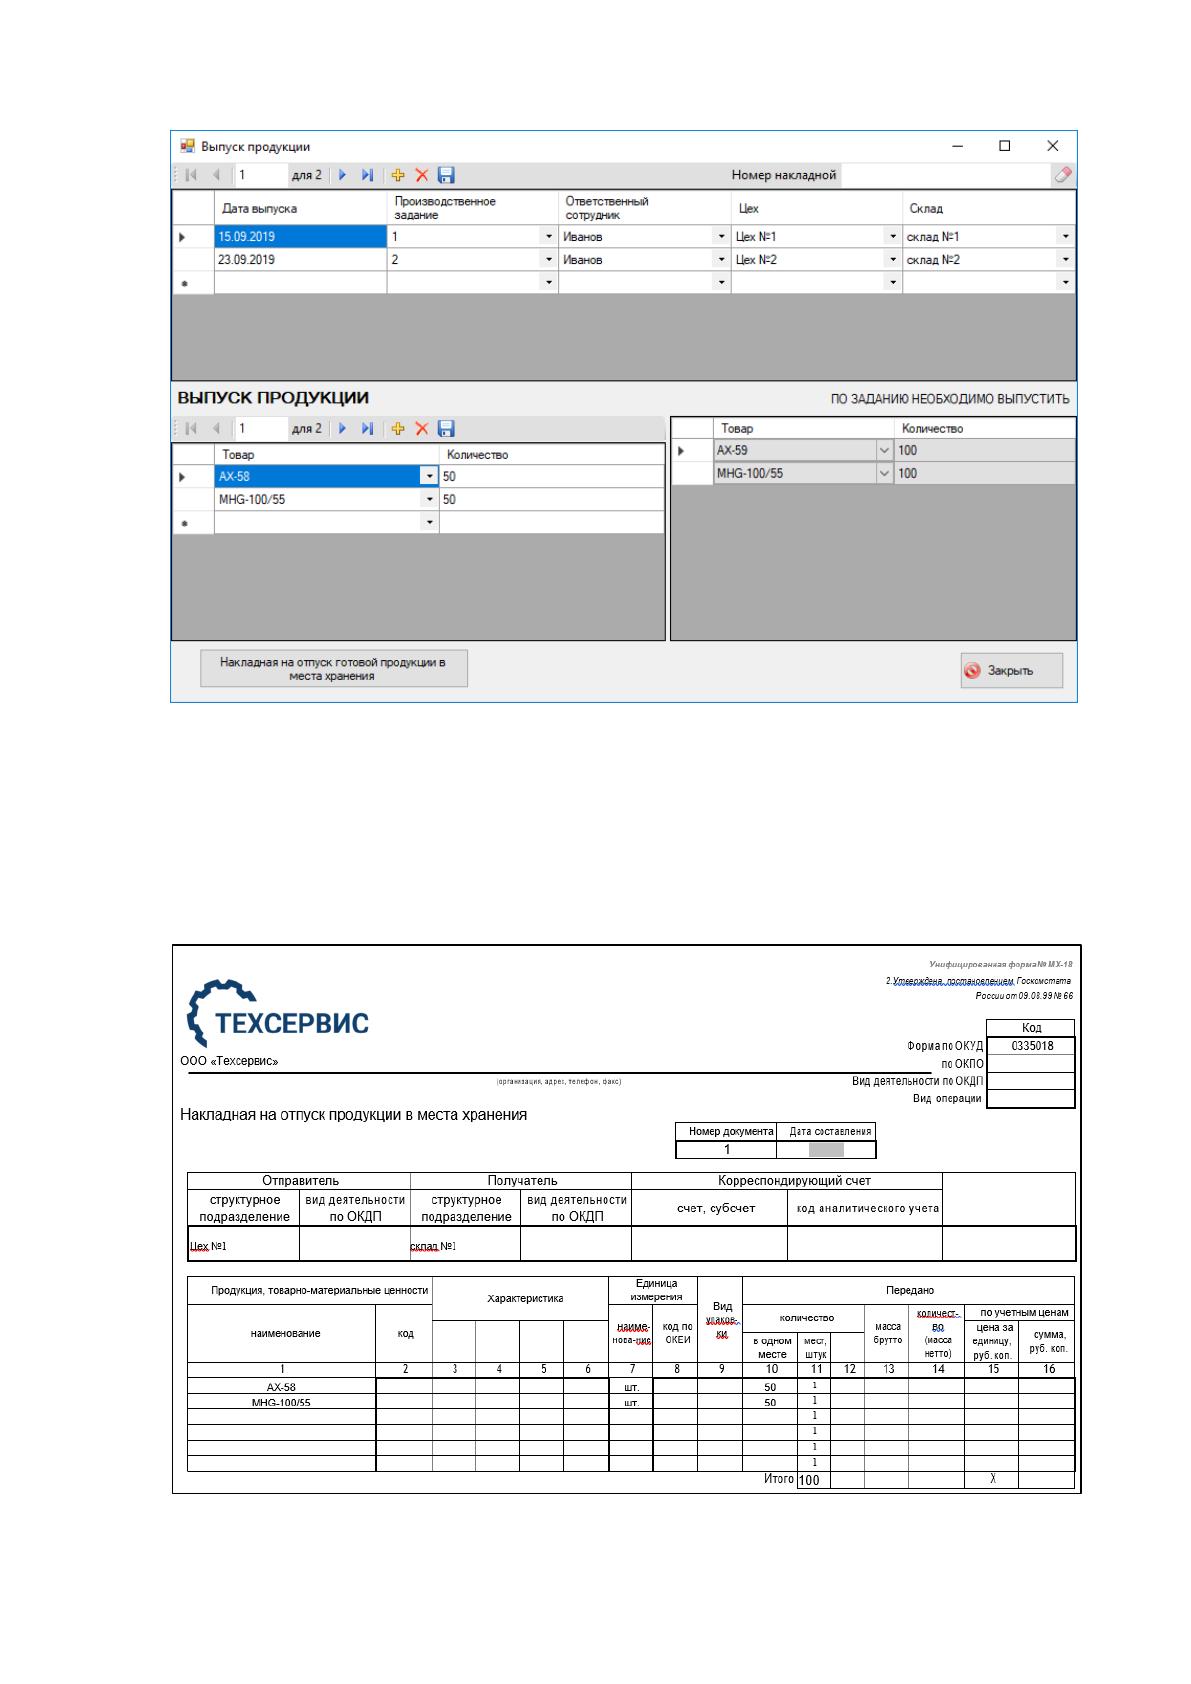Delete record using top toolbar red X
Viewport: 1191px width, 1684px height.
422,175
